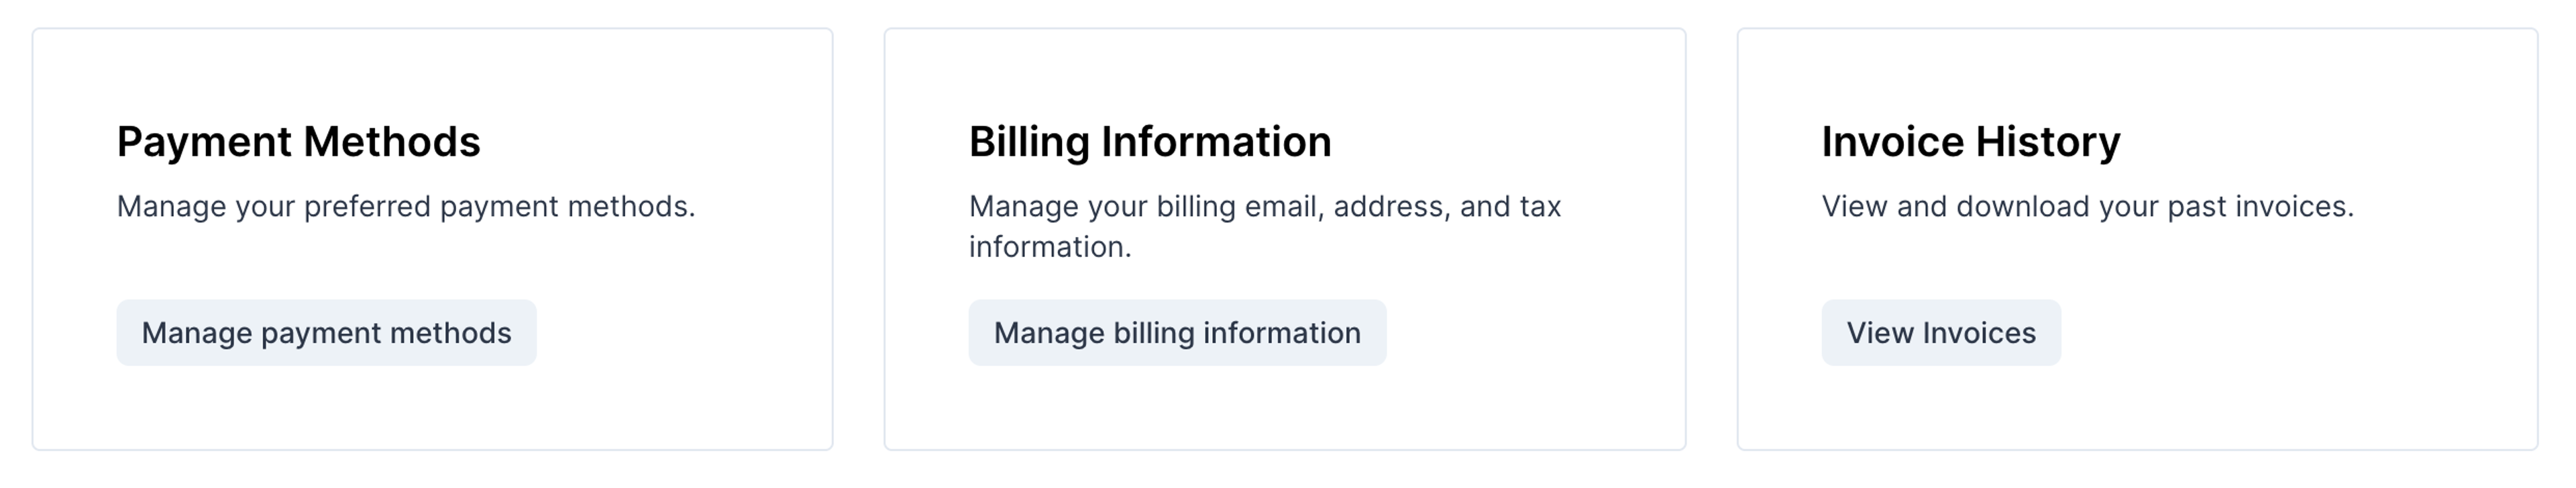
Task: Click "View and download your past invoices." text
Action: (2087, 207)
